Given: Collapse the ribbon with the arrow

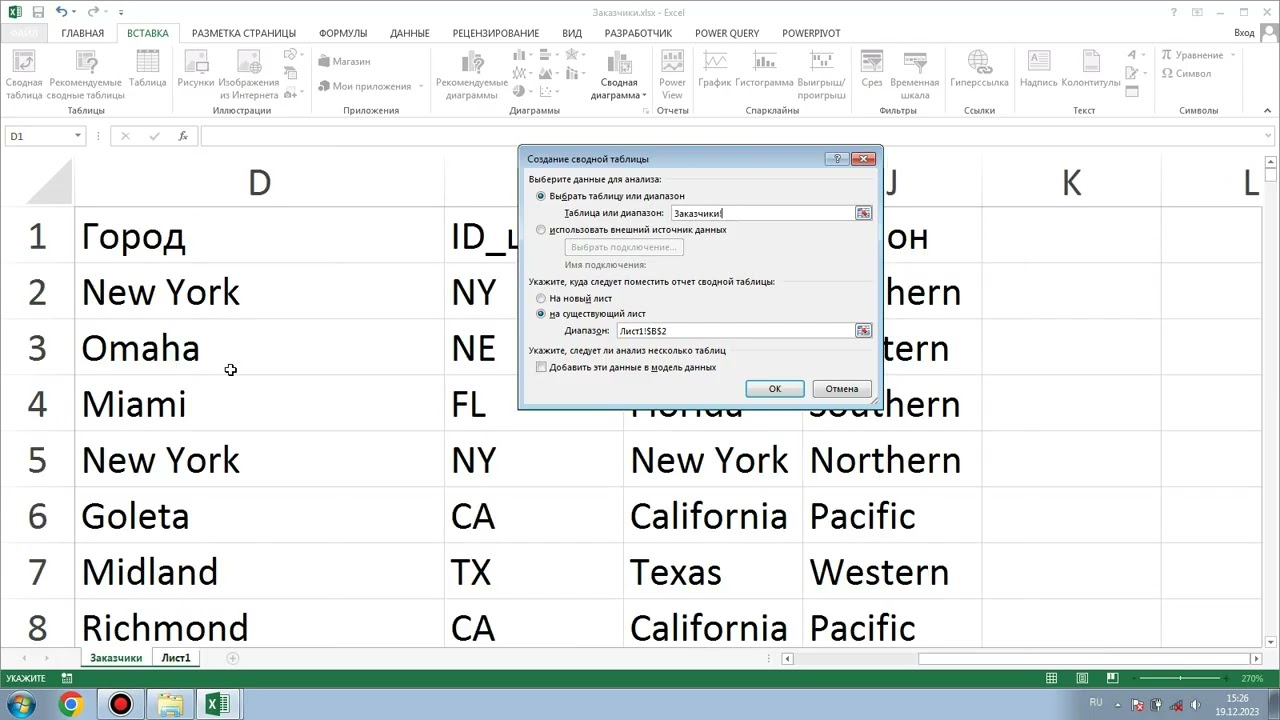Looking at the screenshot, I should [1268, 110].
